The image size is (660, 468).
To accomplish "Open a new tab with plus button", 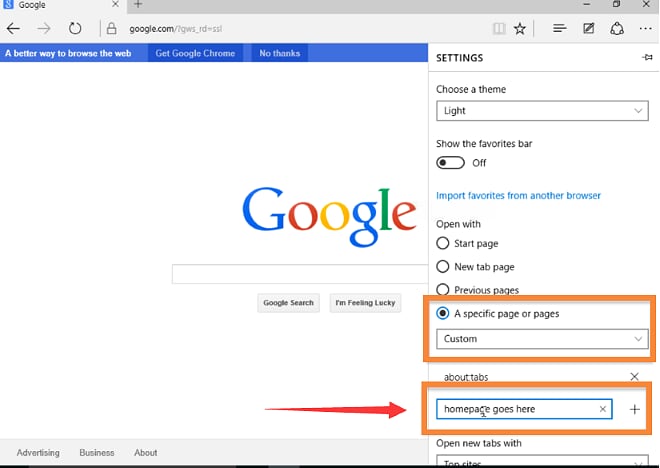I will [138, 5].
